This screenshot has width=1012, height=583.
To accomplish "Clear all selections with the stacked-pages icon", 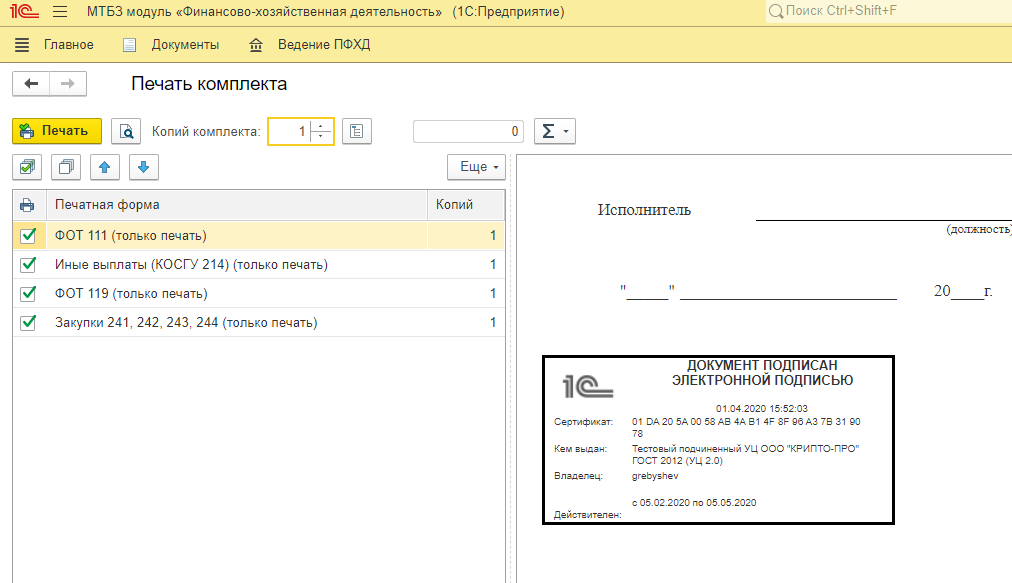I will click(65, 167).
